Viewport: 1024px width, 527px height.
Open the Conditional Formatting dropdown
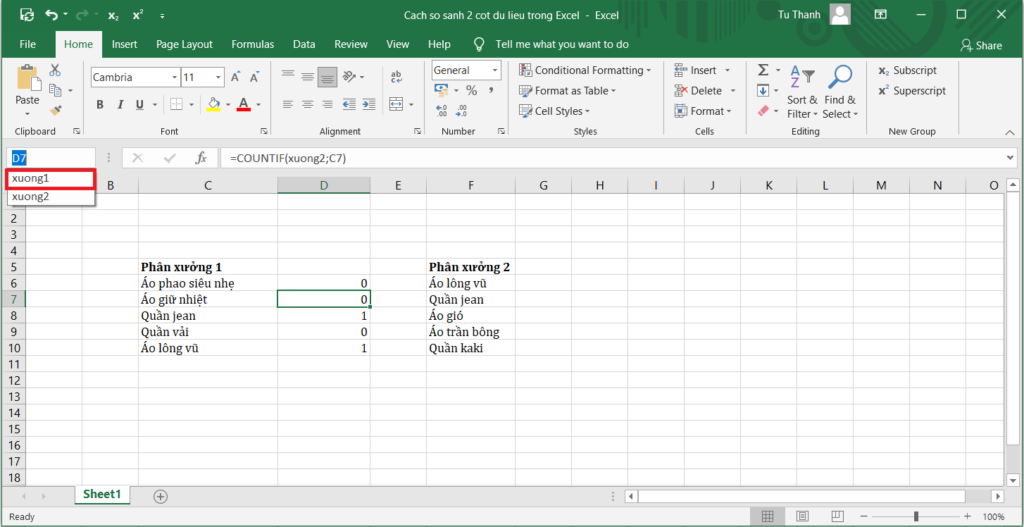point(585,70)
